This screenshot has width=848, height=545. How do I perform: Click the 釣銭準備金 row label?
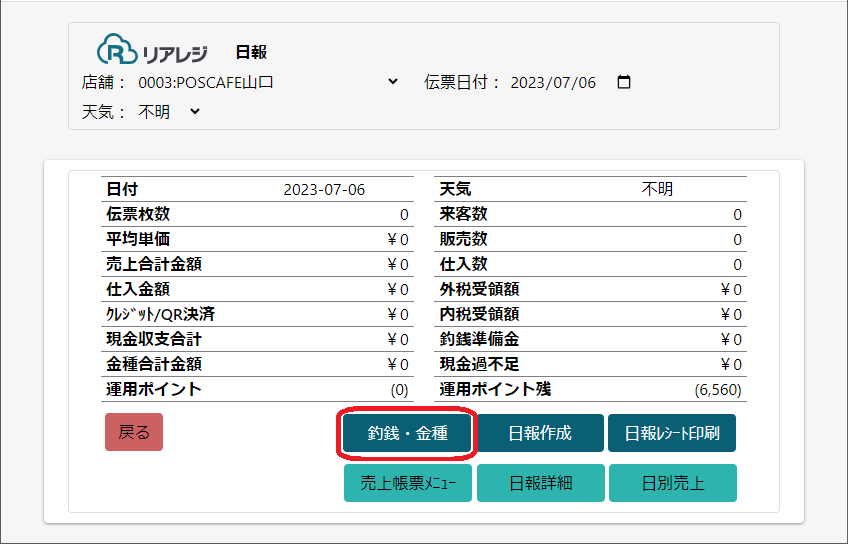coord(480,340)
